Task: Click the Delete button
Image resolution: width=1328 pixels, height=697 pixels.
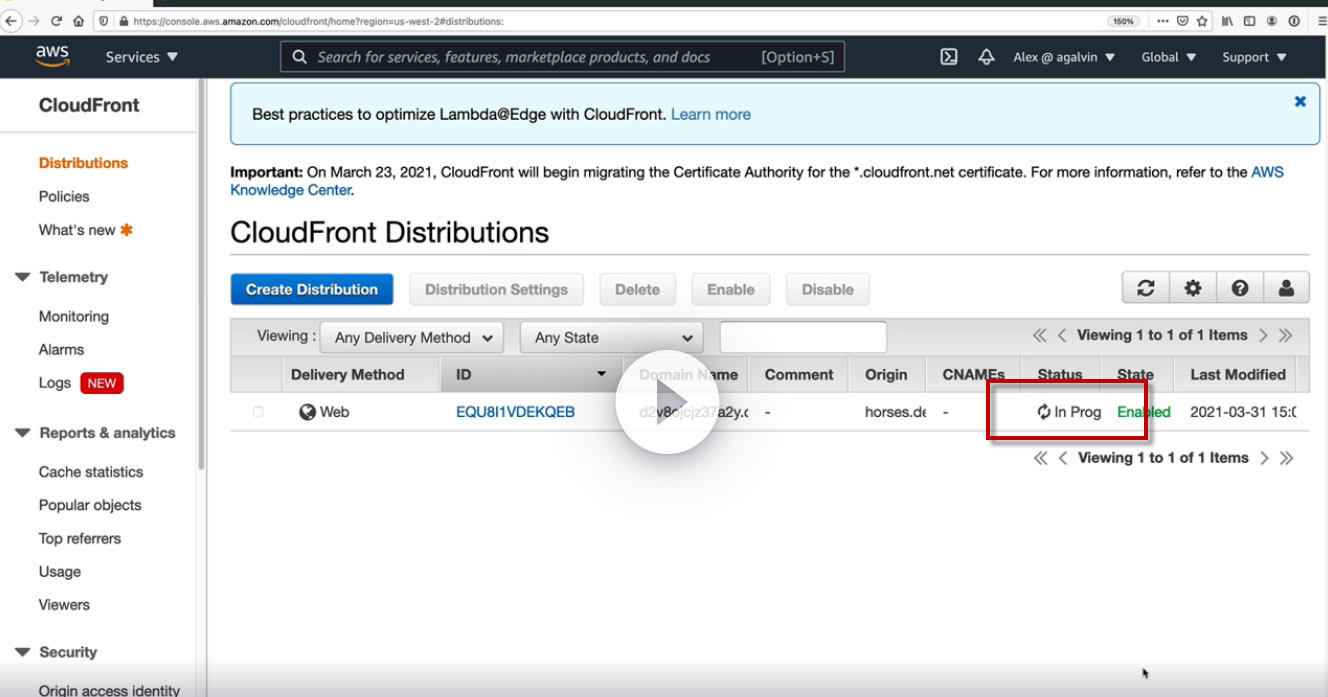Action: (x=637, y=289)
